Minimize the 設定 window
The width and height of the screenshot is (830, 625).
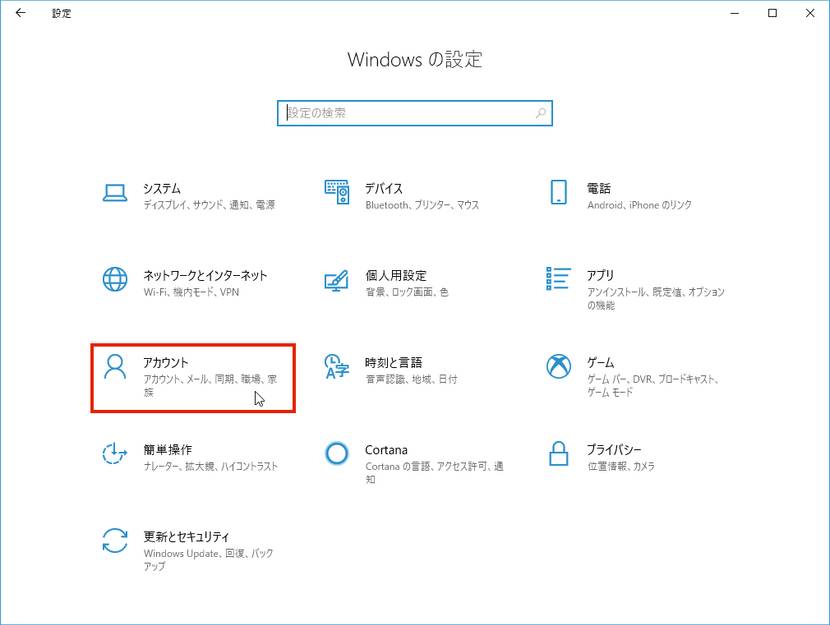click(734, 13)
